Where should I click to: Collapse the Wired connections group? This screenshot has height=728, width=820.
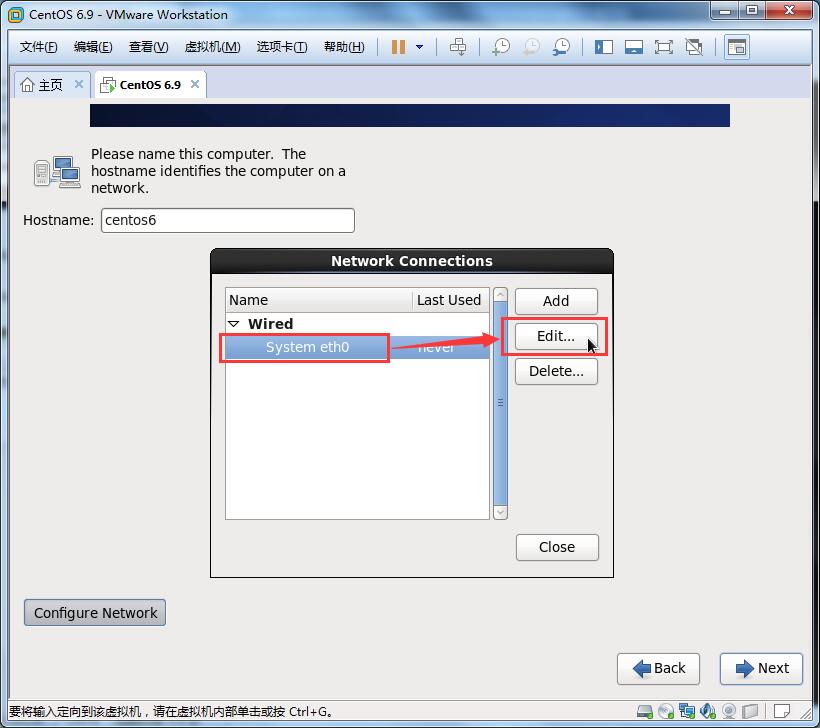(x=234, y=324)
